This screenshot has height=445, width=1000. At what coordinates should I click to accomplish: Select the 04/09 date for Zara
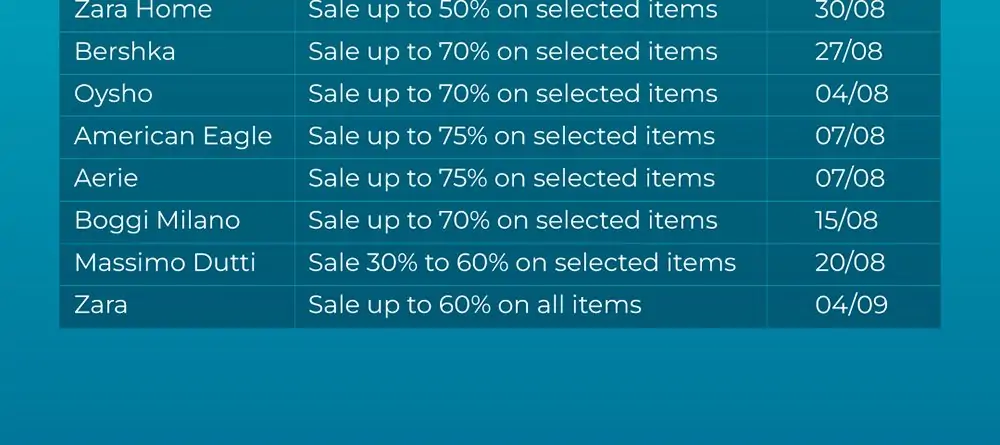coord(851,305)
